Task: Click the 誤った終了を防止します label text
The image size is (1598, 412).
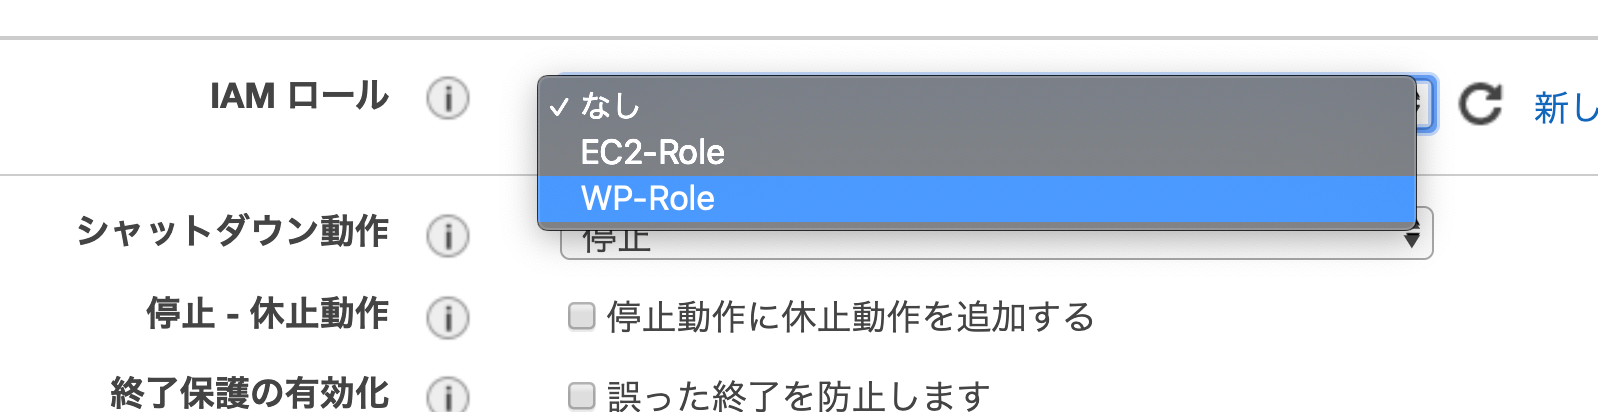Action: pyautogui.click(x=798, y=396)
